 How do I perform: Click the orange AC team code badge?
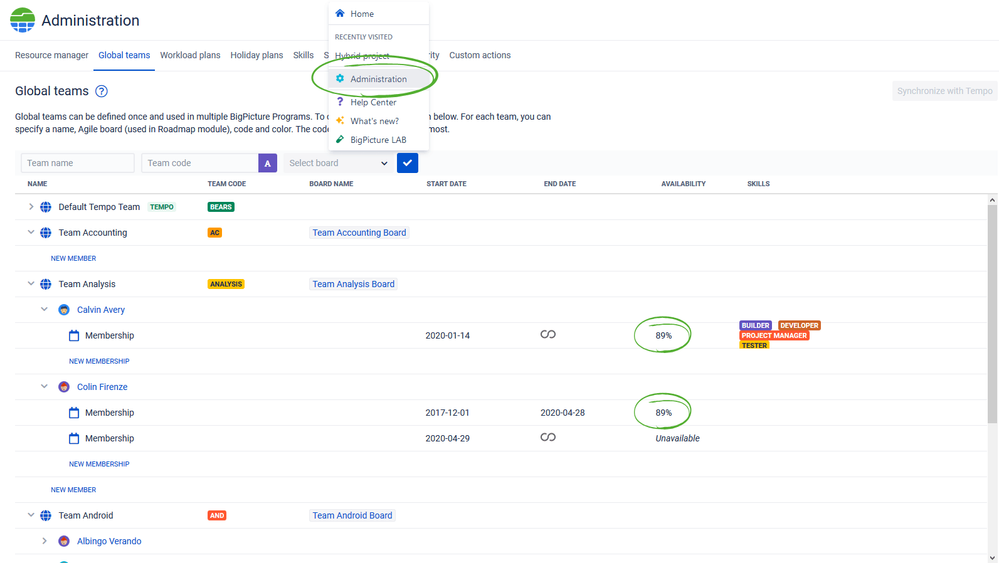click(x=215, y=232)
